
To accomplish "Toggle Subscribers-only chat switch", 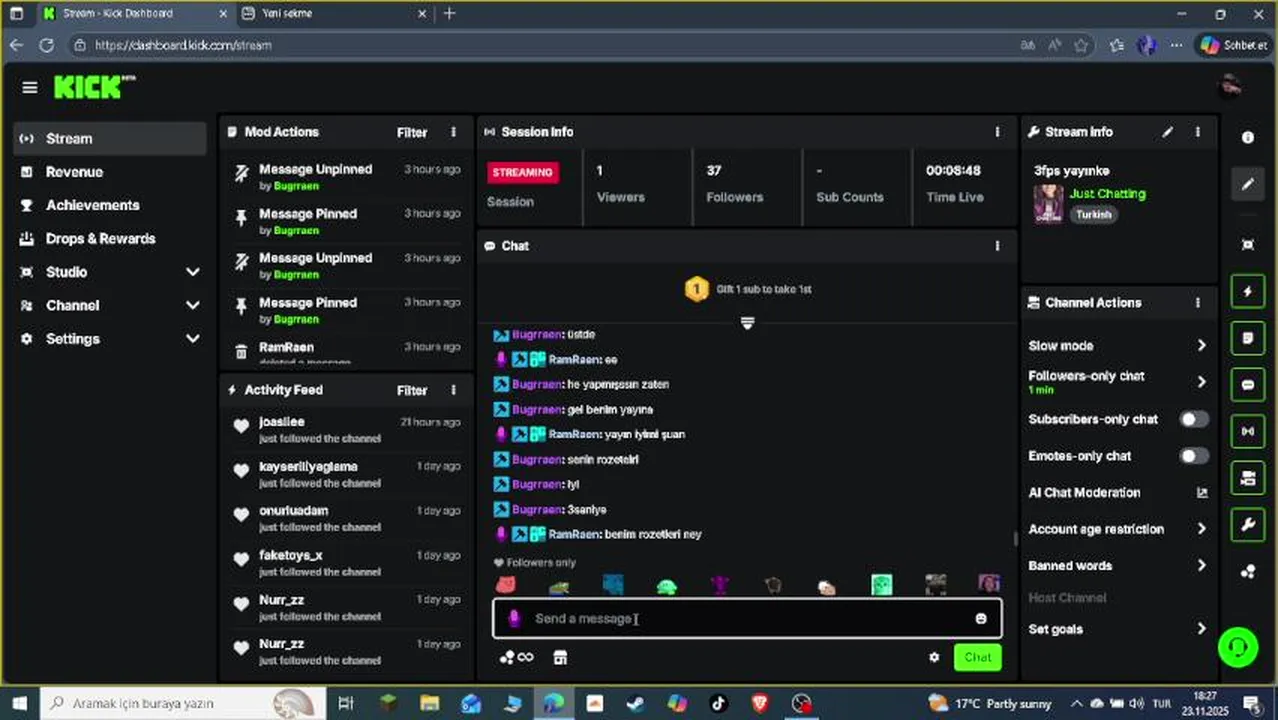I will [x=1194, y=419].
